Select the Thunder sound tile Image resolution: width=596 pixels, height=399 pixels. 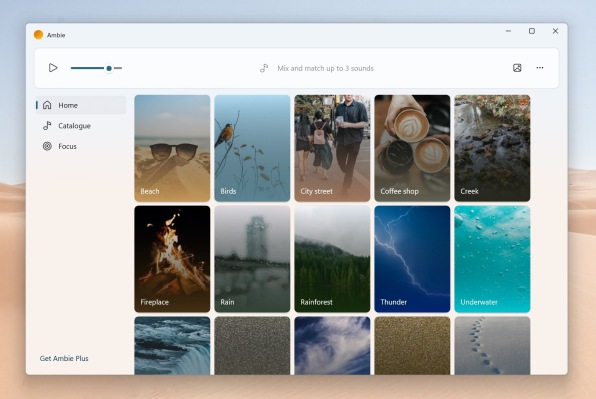coord(412,259)
